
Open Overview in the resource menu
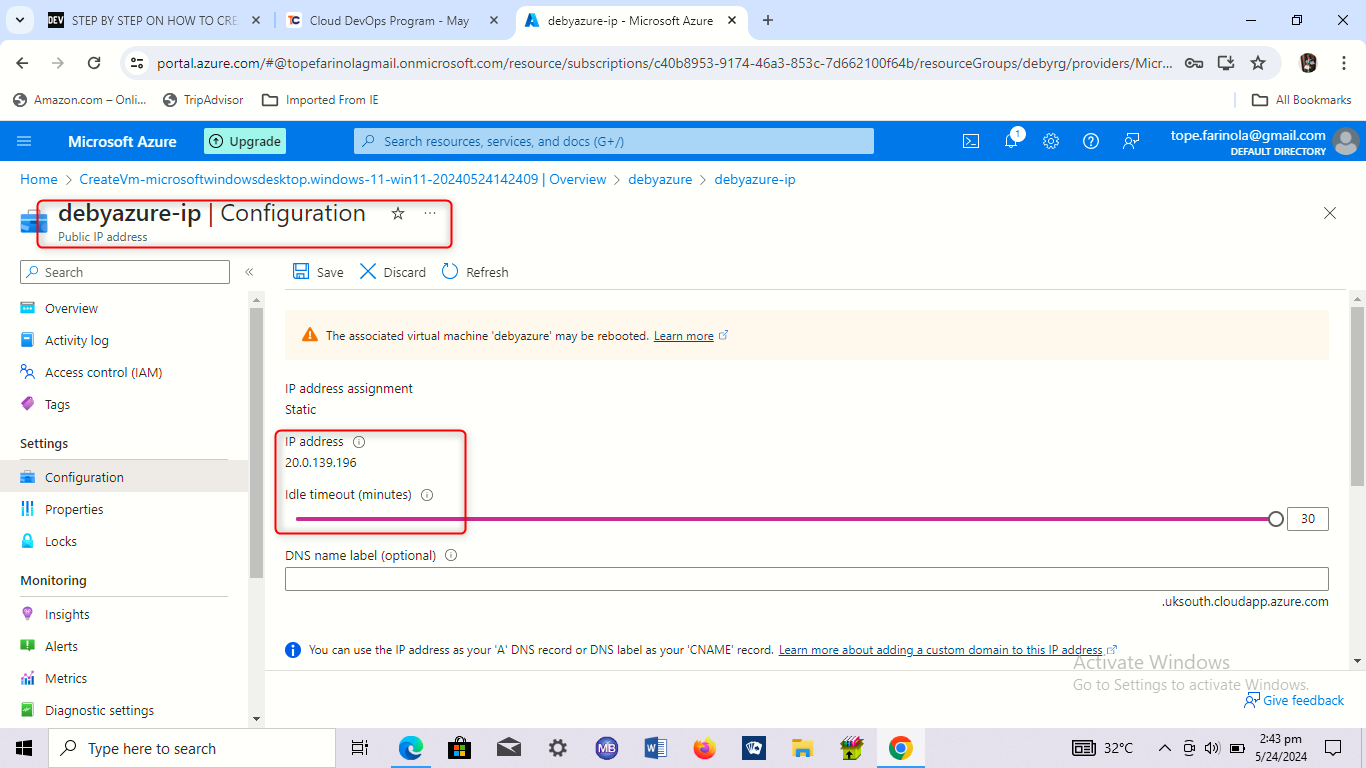tap(72, 308)
